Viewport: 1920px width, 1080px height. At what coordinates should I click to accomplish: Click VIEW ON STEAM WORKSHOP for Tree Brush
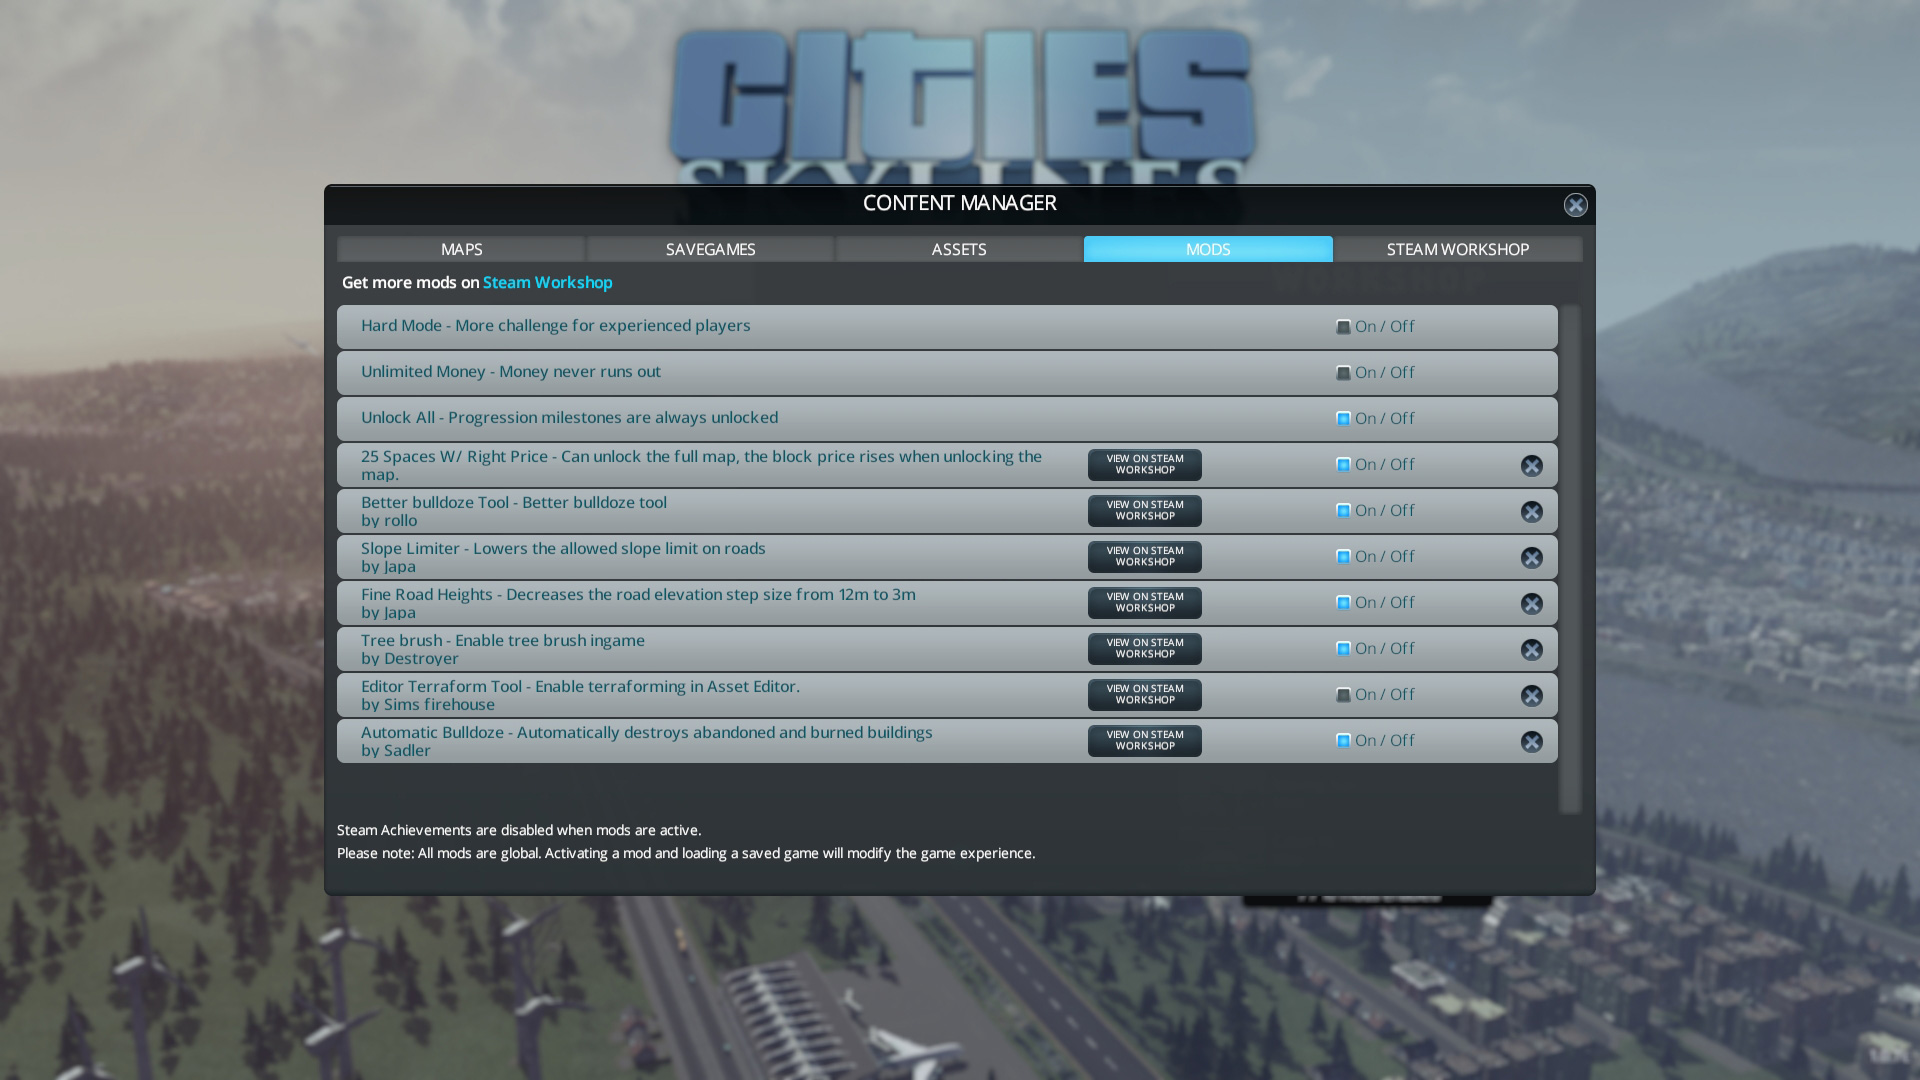point(1143,647)
